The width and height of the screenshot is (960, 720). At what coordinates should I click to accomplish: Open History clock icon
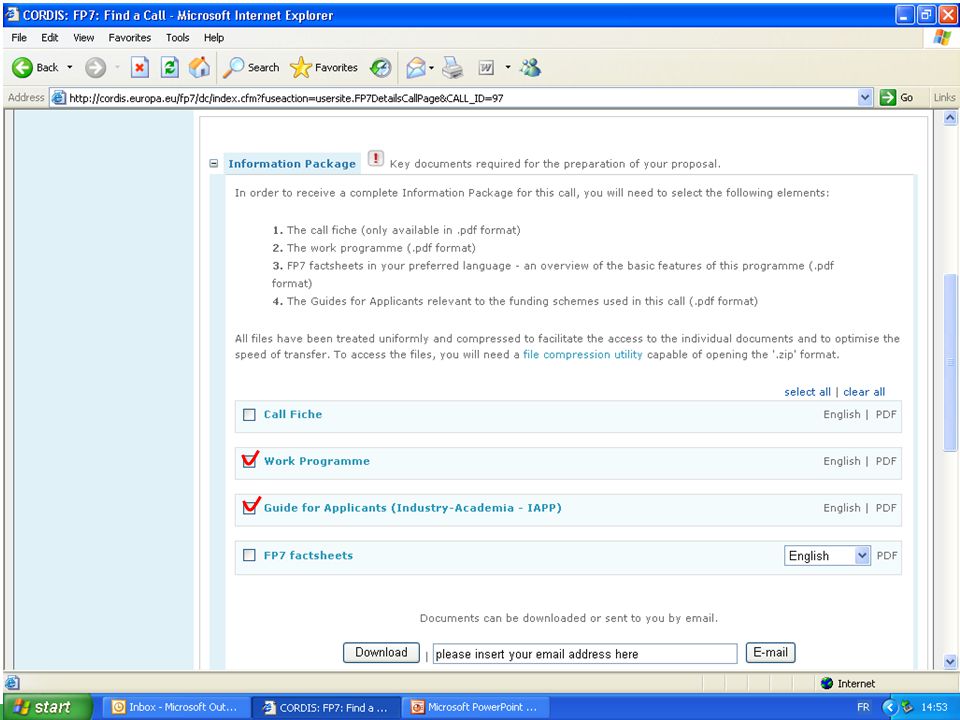pyautogui.click(x=381, y=67)
